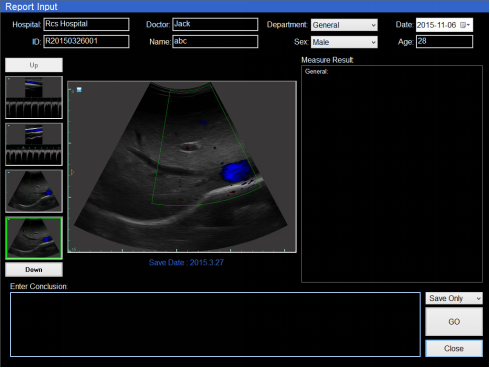Click the main ultrasound preview image
This screenshot has height=368, width=490.
point(182,167)
